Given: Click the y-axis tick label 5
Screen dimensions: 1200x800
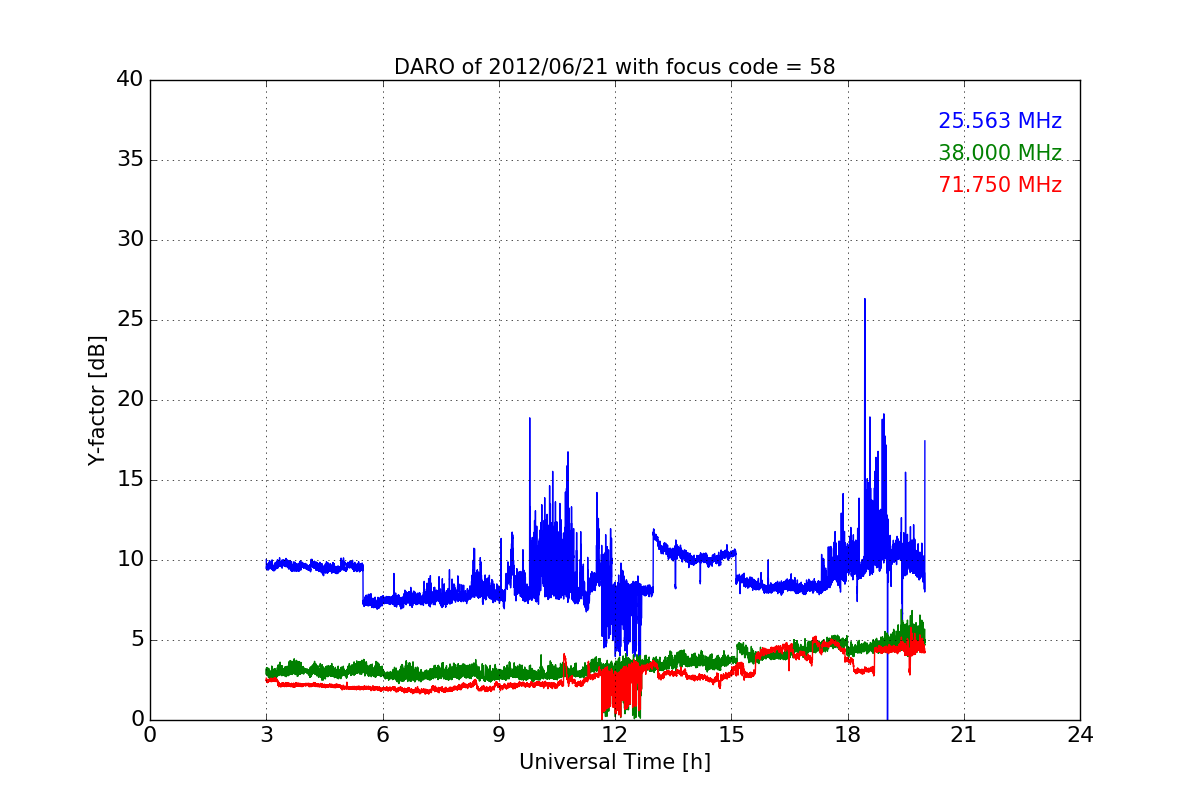Looking at the screenshot, I should [x=136, y=640].
